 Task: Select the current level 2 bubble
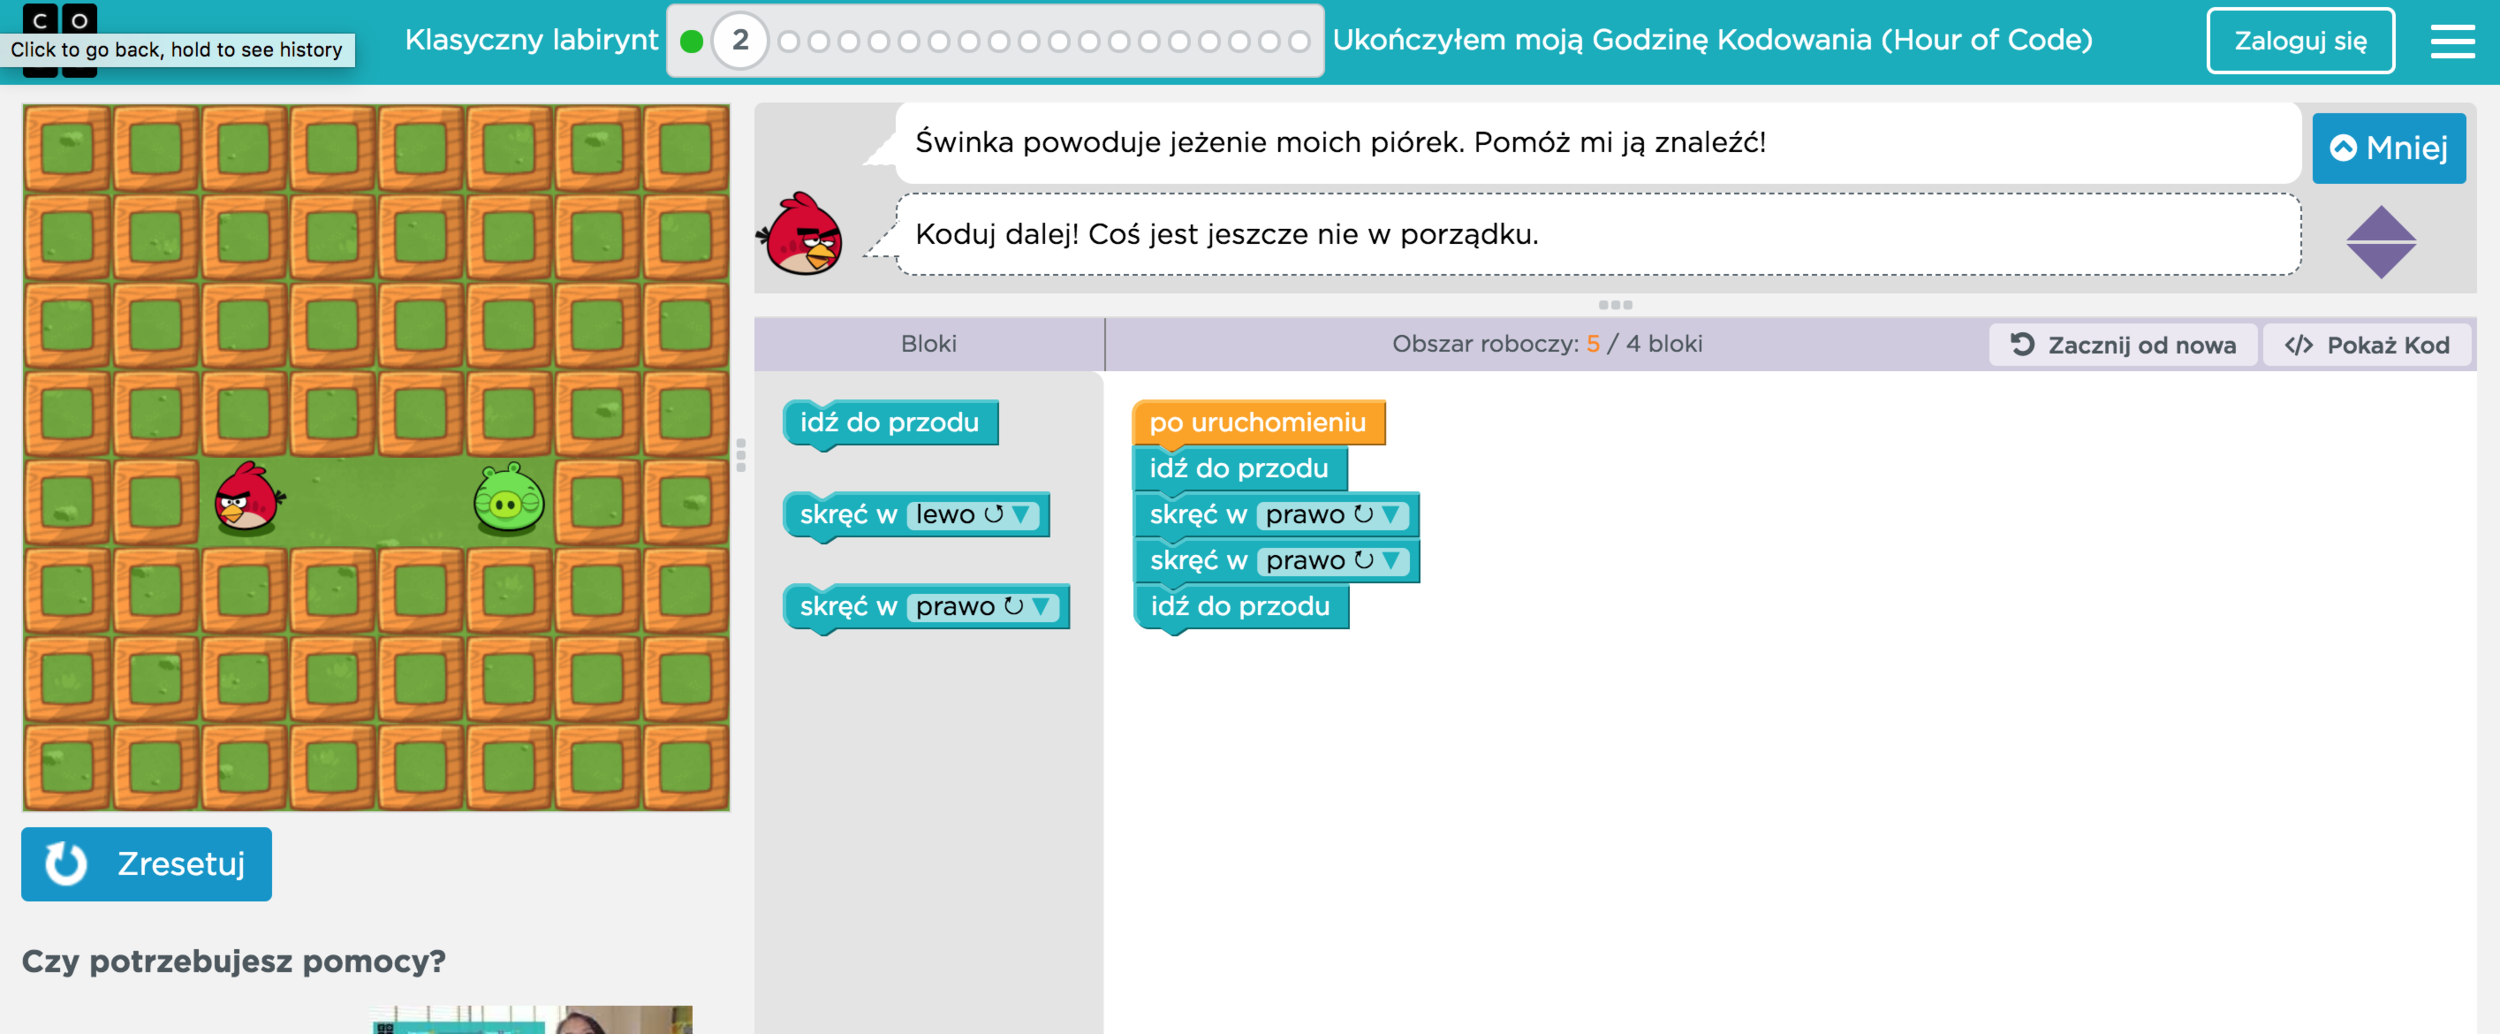[740, 41]
